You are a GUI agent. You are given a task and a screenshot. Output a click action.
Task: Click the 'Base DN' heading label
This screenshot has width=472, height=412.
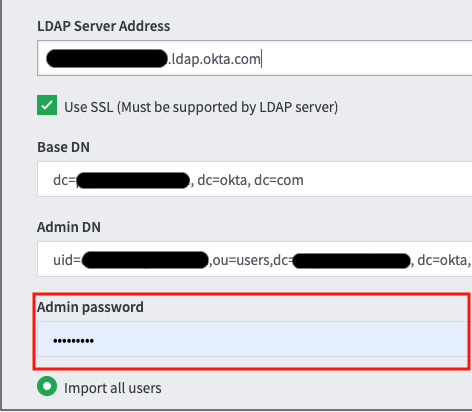(x=63, y=147)
